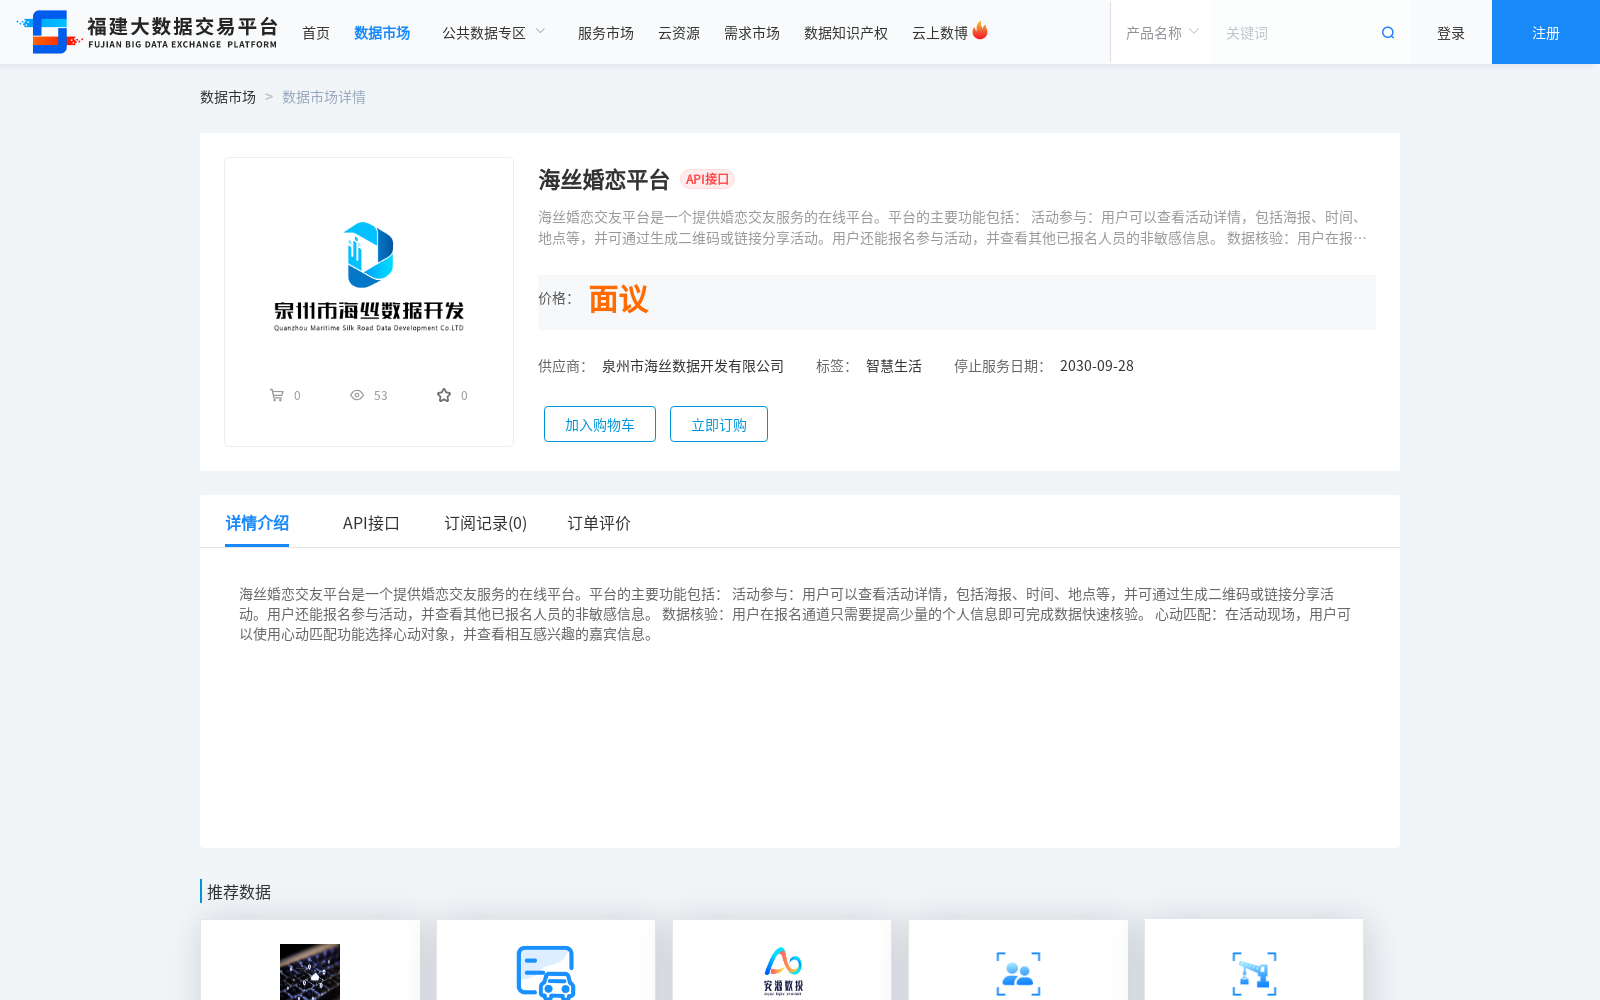
Task: Click the red API接口 tag badge
Action: point(708,179)
